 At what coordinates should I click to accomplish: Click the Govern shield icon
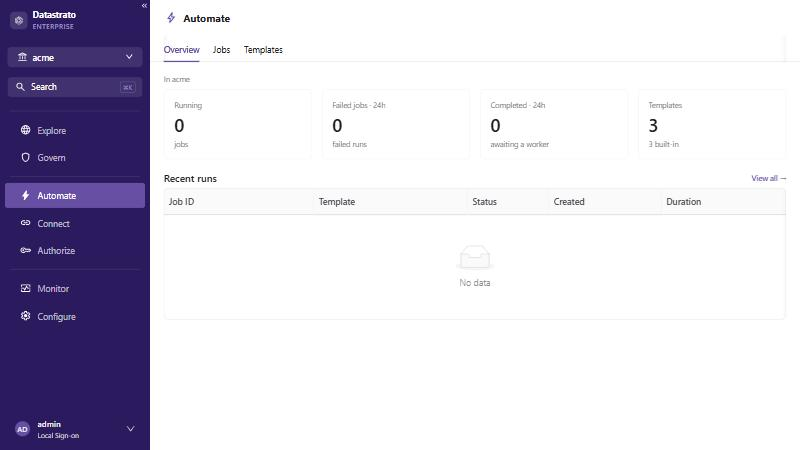26,158
